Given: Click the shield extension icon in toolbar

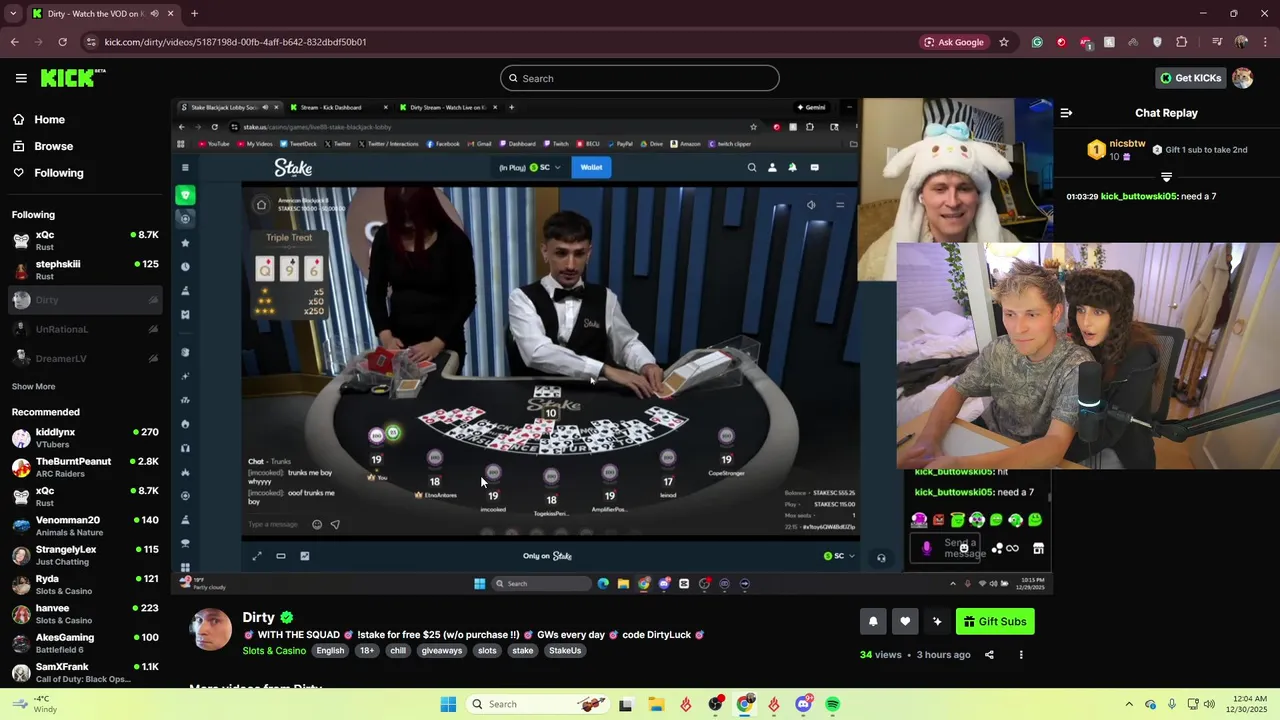Looking at the screenshot, I should point(1158,42).
